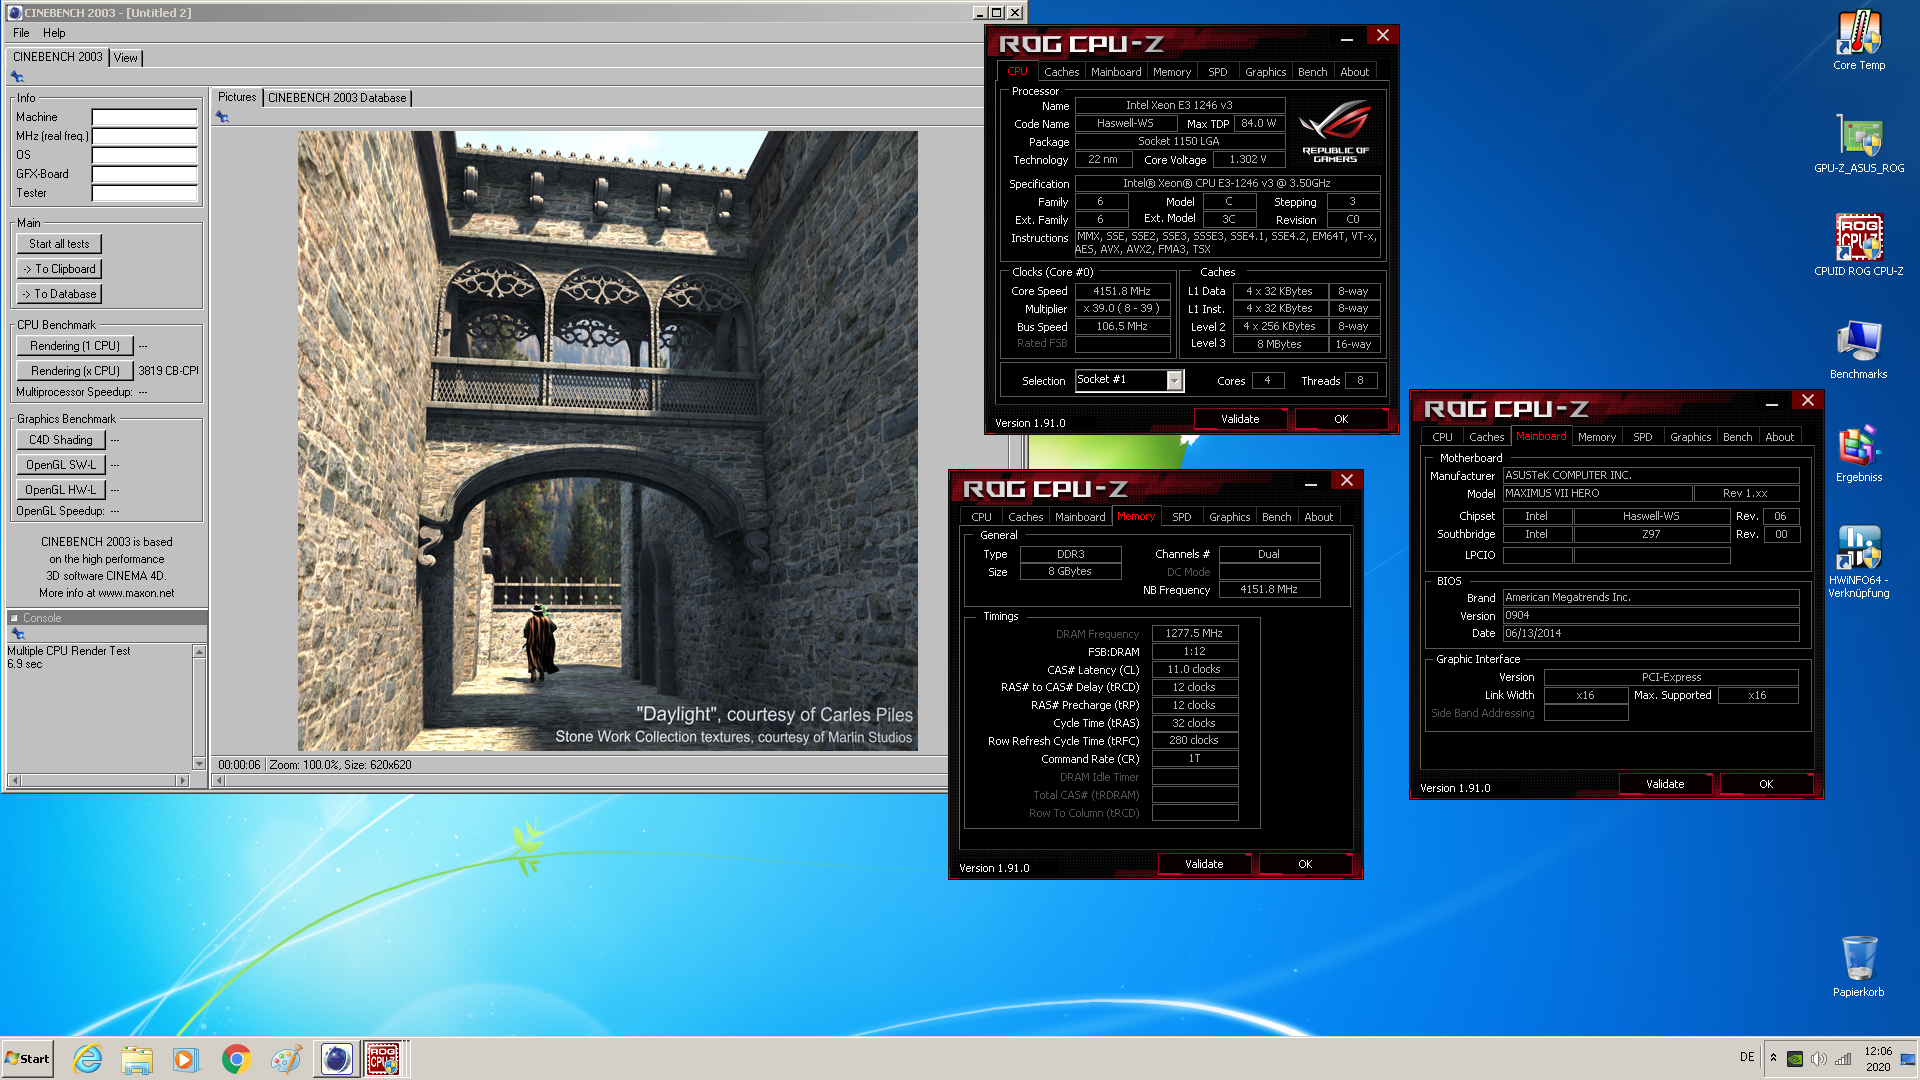Open Ergebniss desktop icon
Image resolution: width=1920 pixels, height=1080 pixels.
(x=1858, y=452)
